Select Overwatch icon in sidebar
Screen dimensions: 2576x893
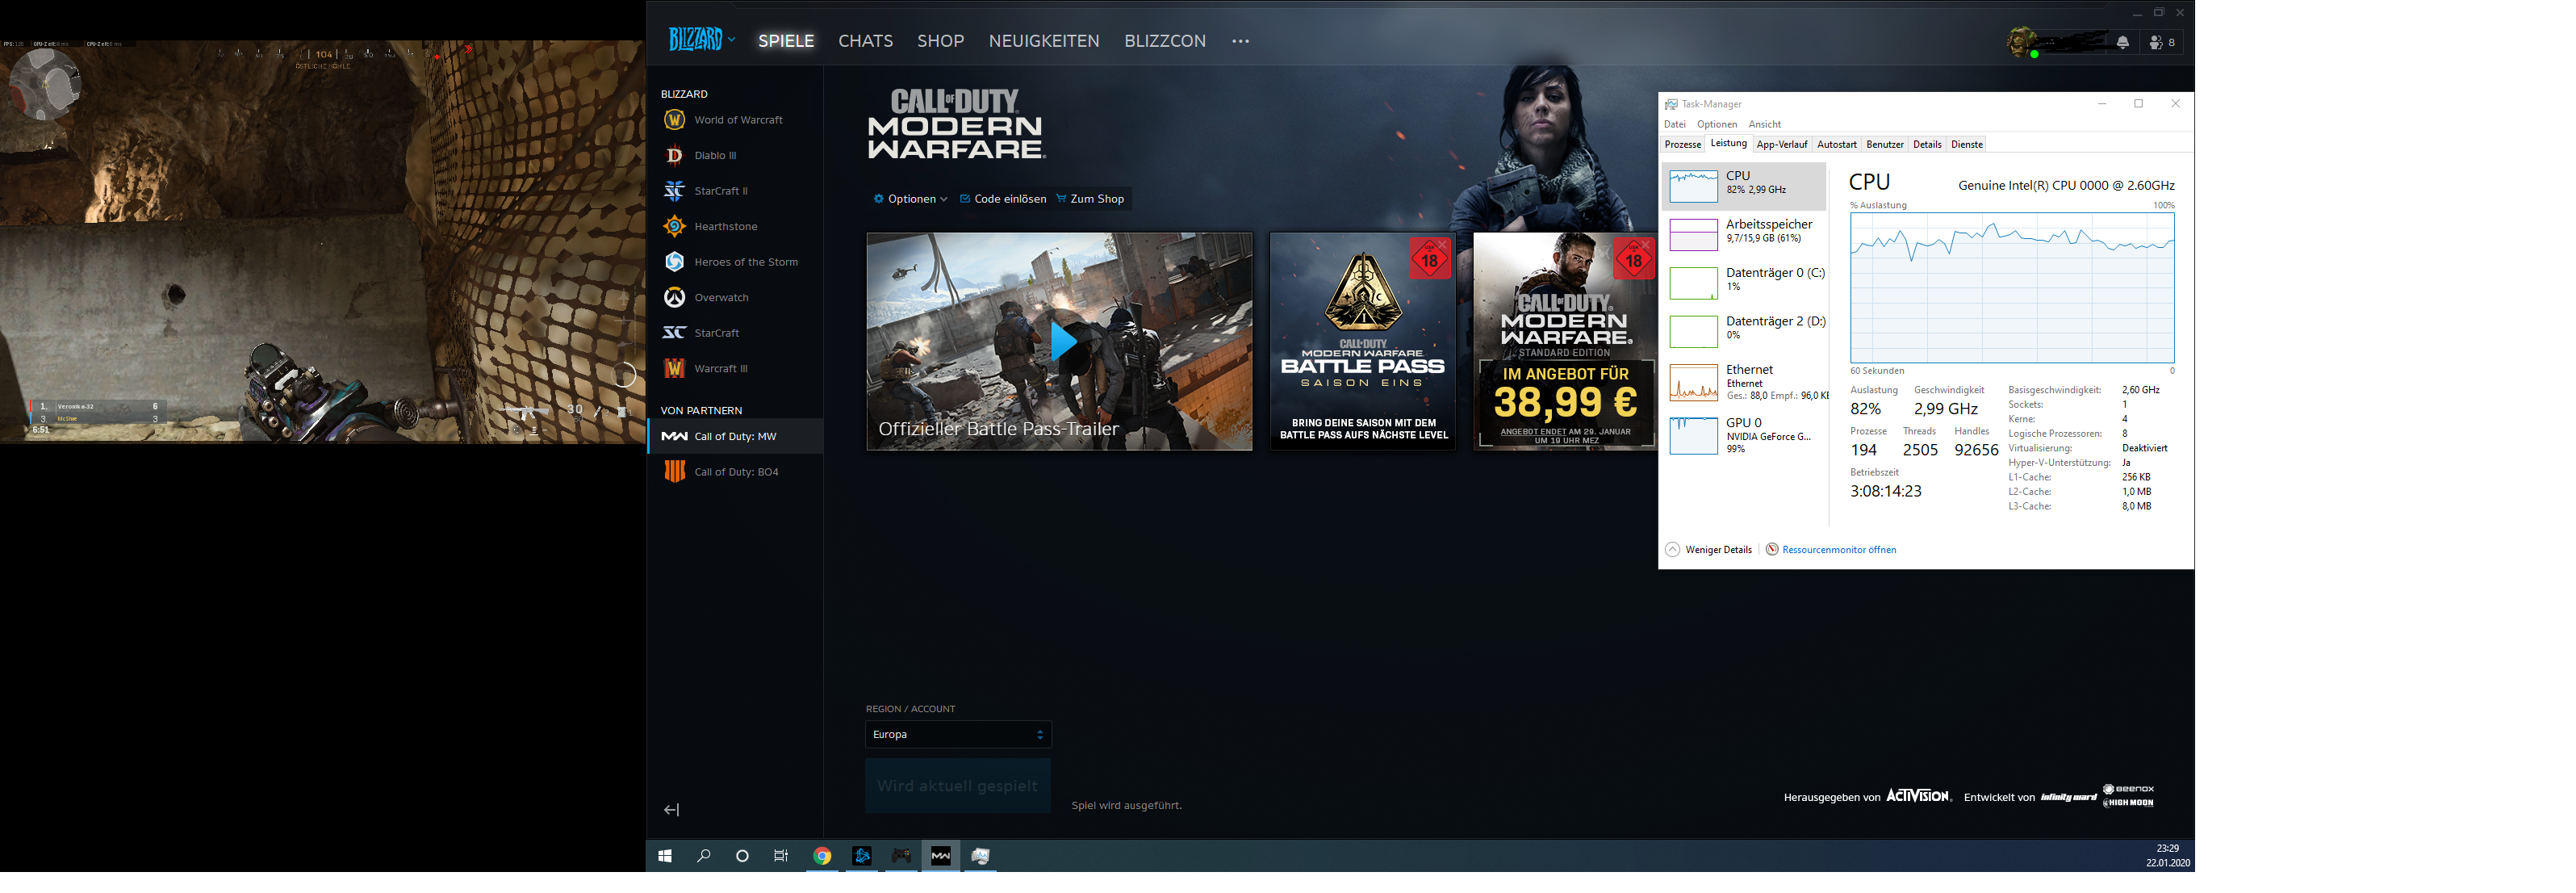[675, 298]
